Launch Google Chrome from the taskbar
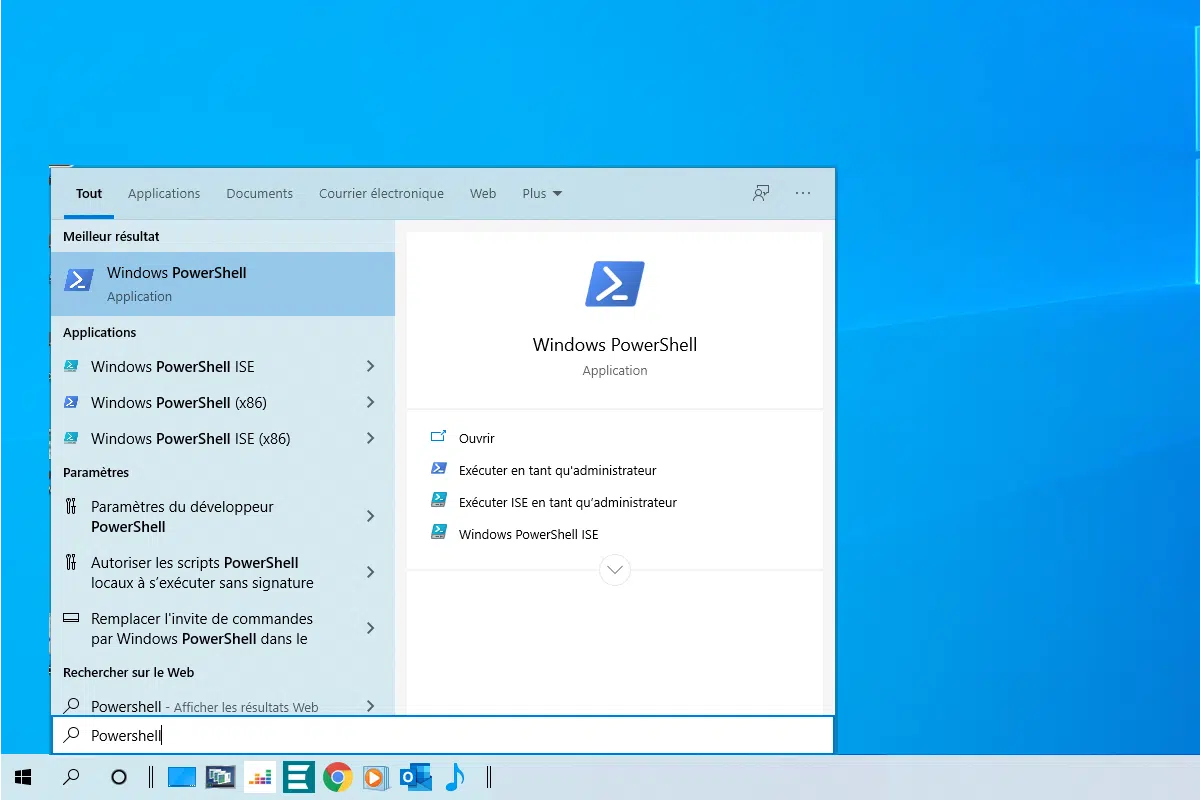 point(338,777)
